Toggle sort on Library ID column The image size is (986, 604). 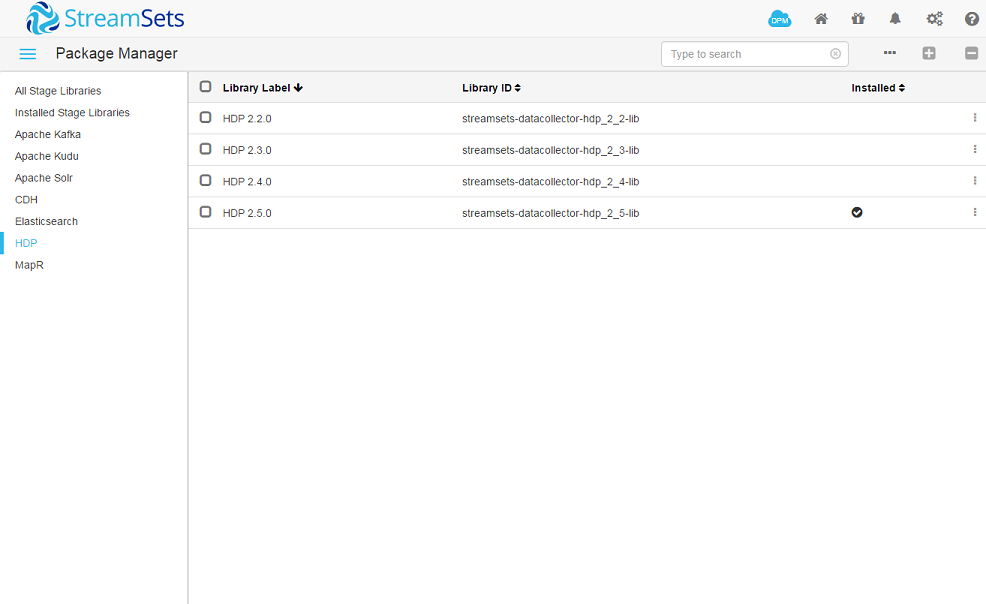point(491,87)
